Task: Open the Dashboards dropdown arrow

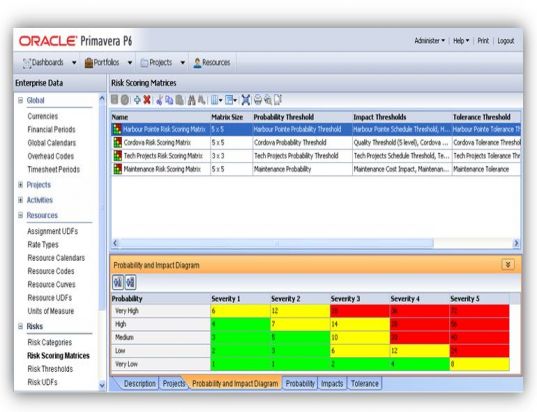Action: pos(74,63)
